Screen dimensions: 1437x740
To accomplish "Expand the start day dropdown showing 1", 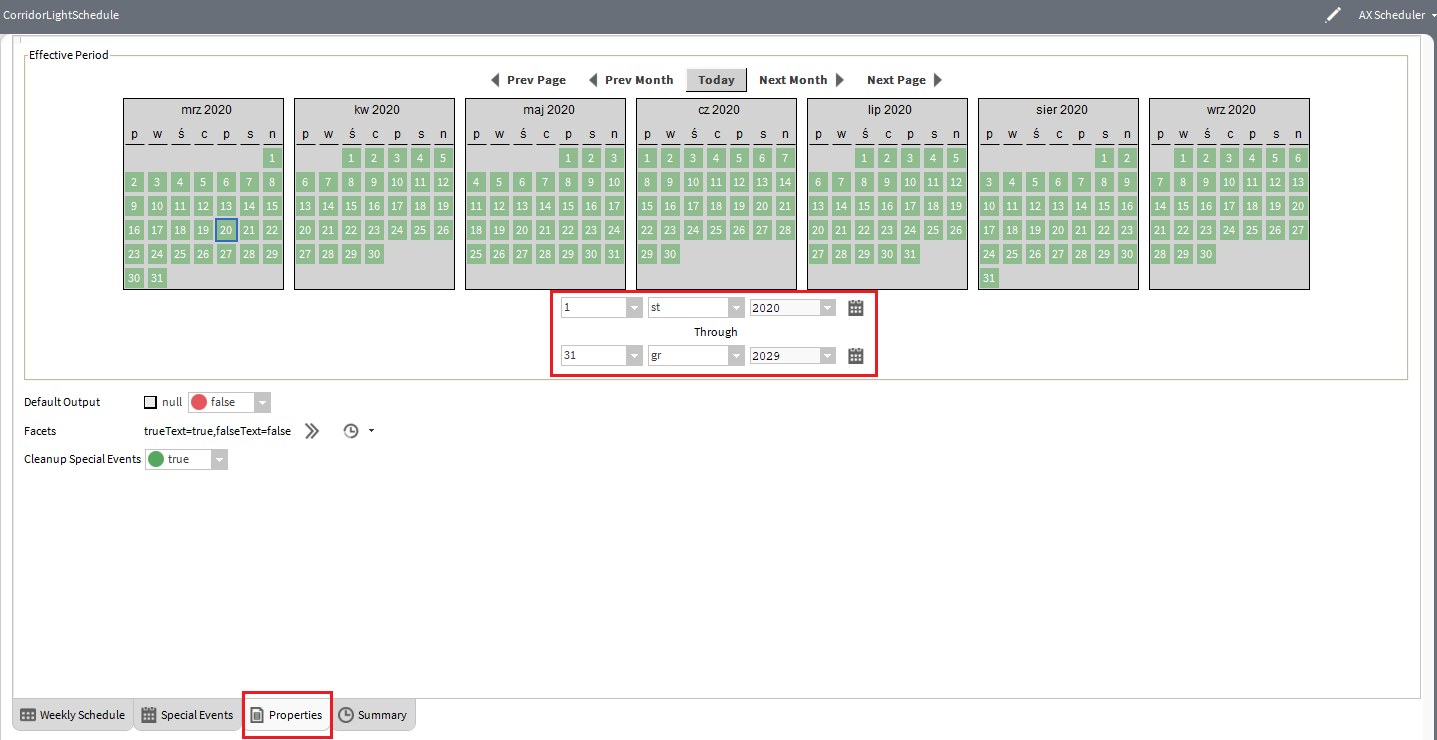I will coord(633,308).
